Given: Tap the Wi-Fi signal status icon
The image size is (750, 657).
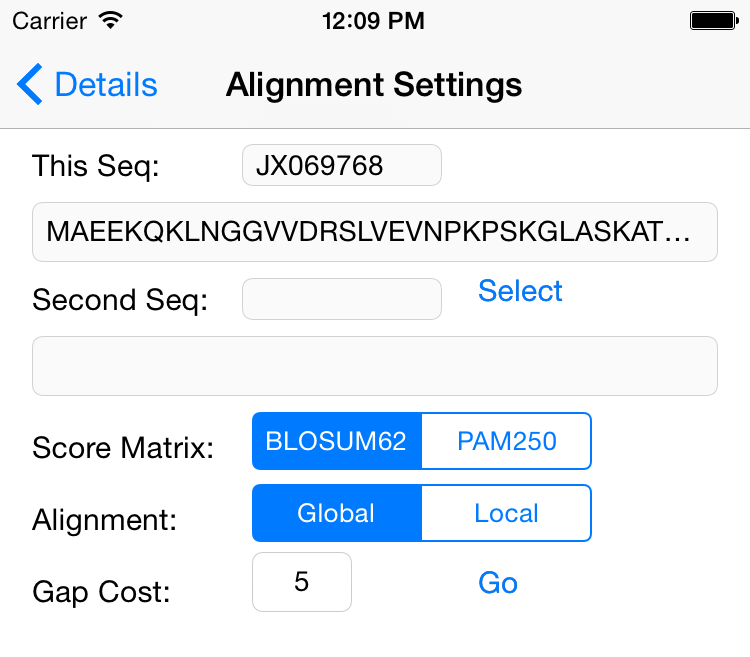Looking at the screenshot, I should (x=110, y=21).
